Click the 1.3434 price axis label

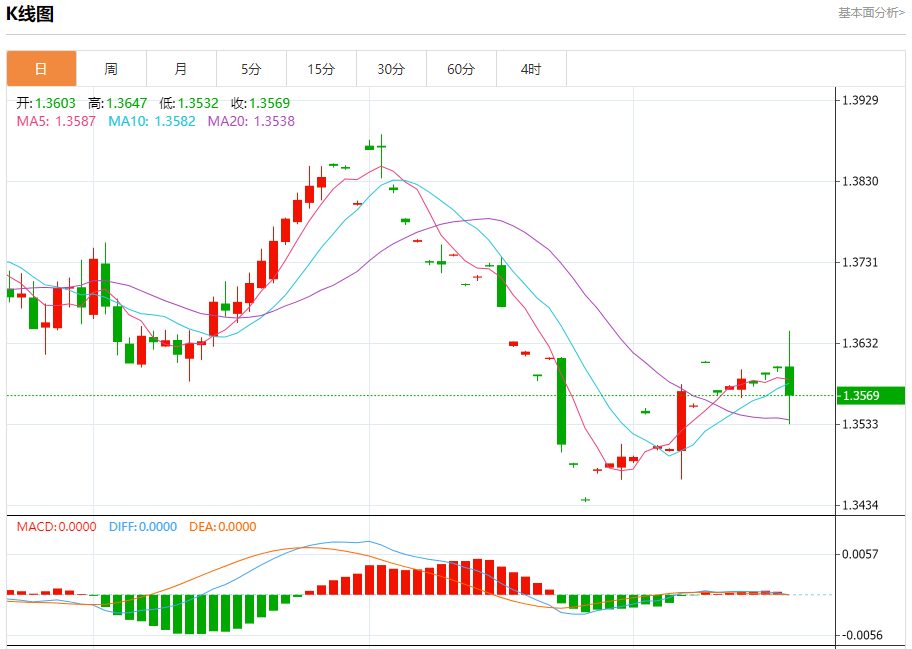[860, 505]
